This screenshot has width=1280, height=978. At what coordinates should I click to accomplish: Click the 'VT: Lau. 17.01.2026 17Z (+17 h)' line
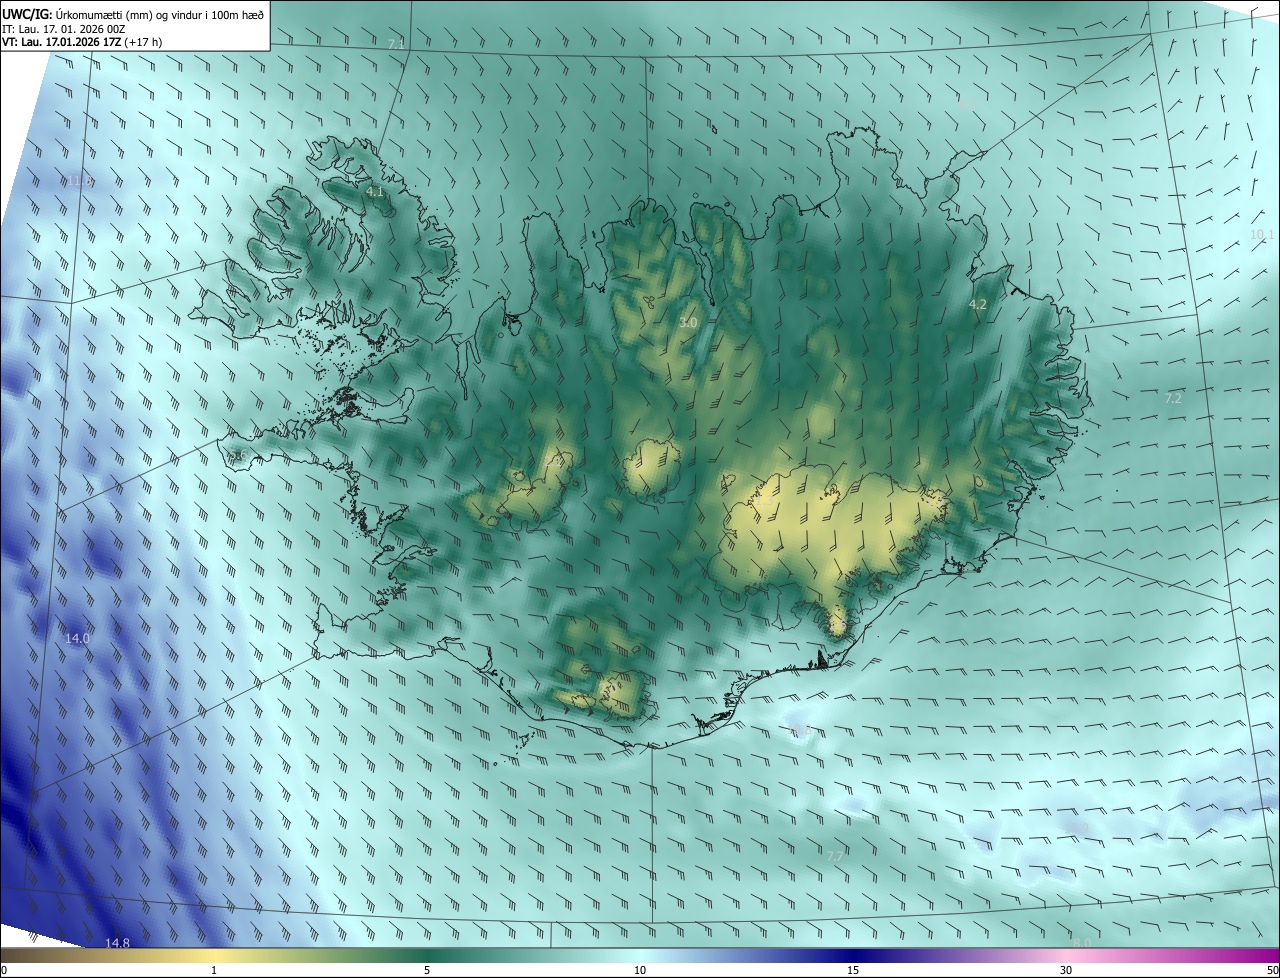pos(82,42)
